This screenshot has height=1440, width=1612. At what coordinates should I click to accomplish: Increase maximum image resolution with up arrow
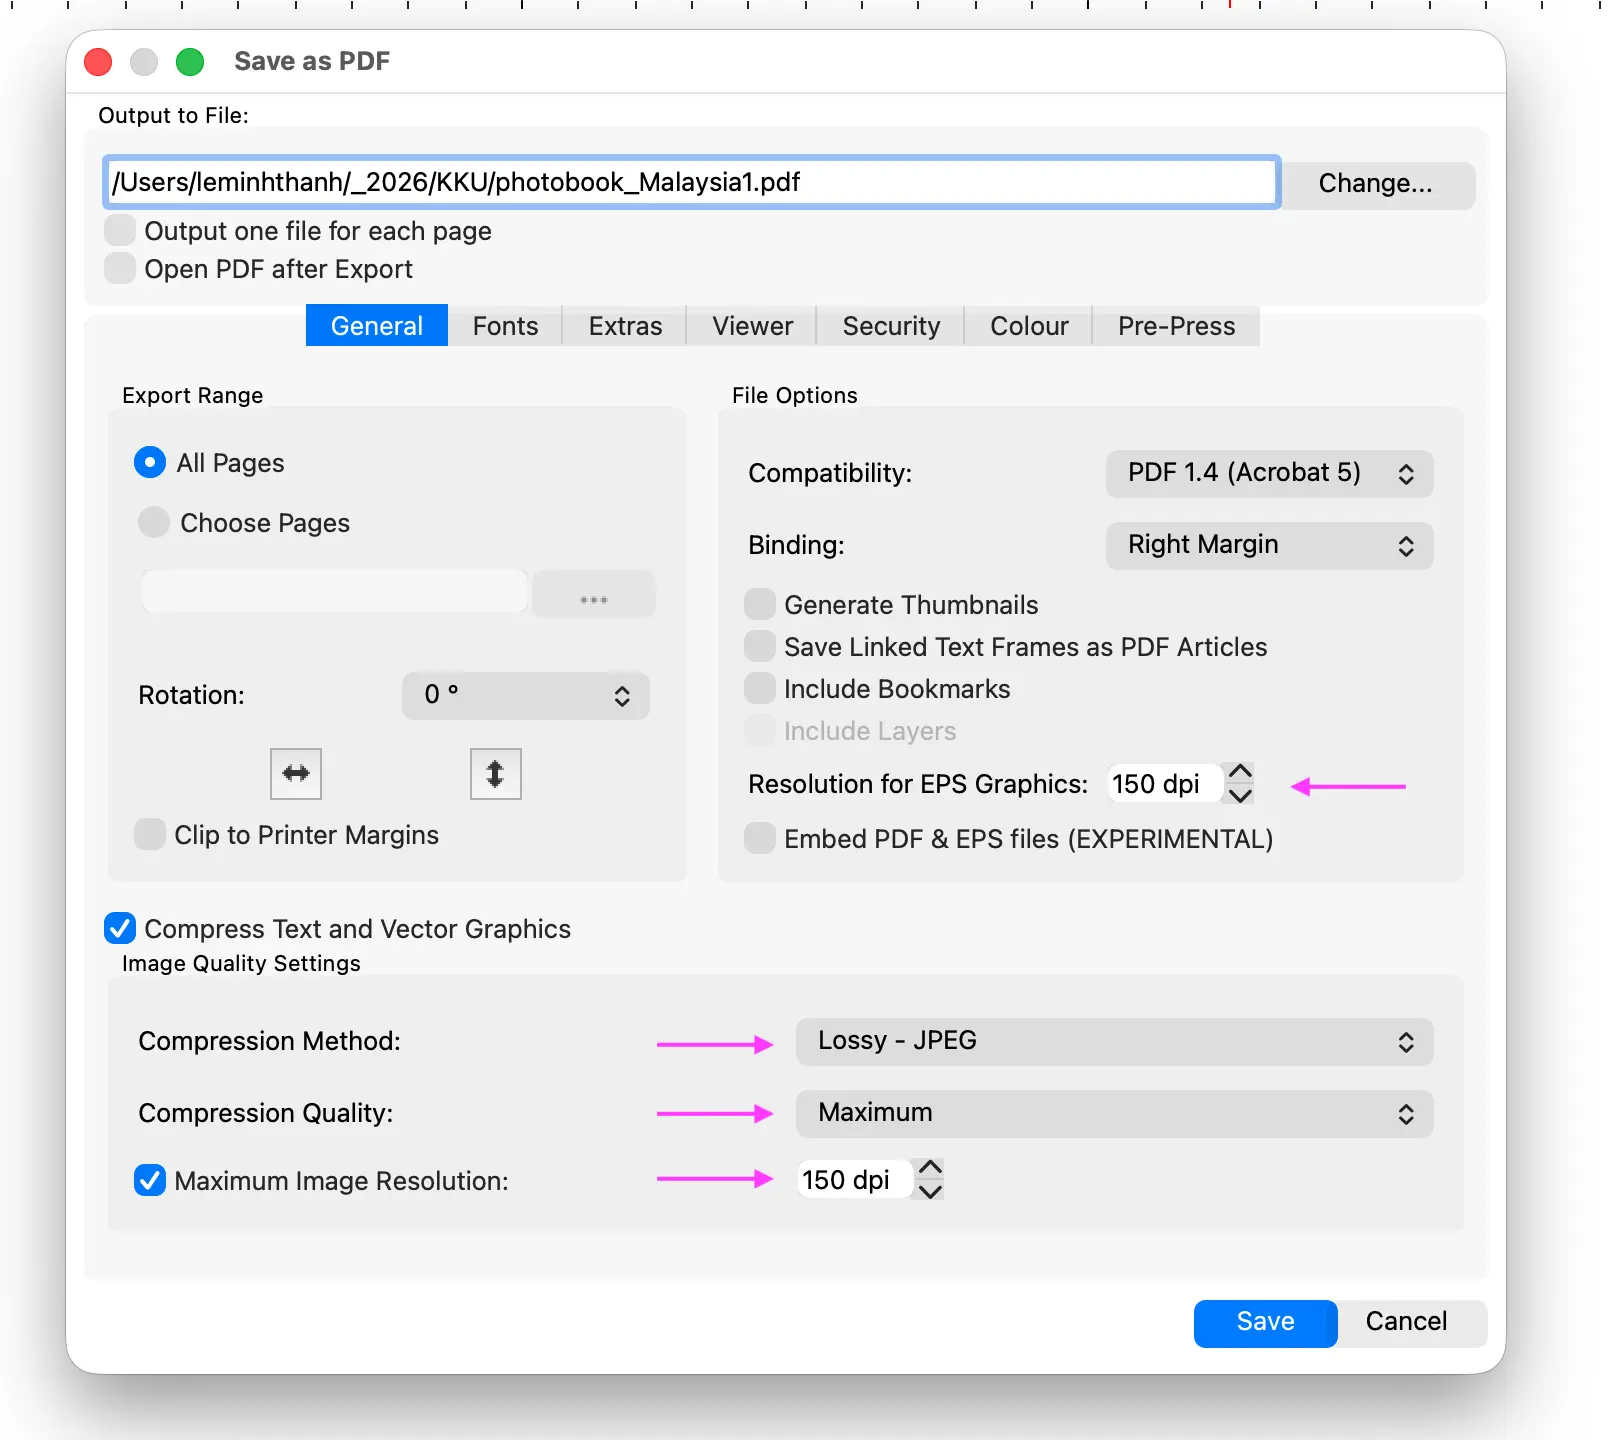[930, 1168]
